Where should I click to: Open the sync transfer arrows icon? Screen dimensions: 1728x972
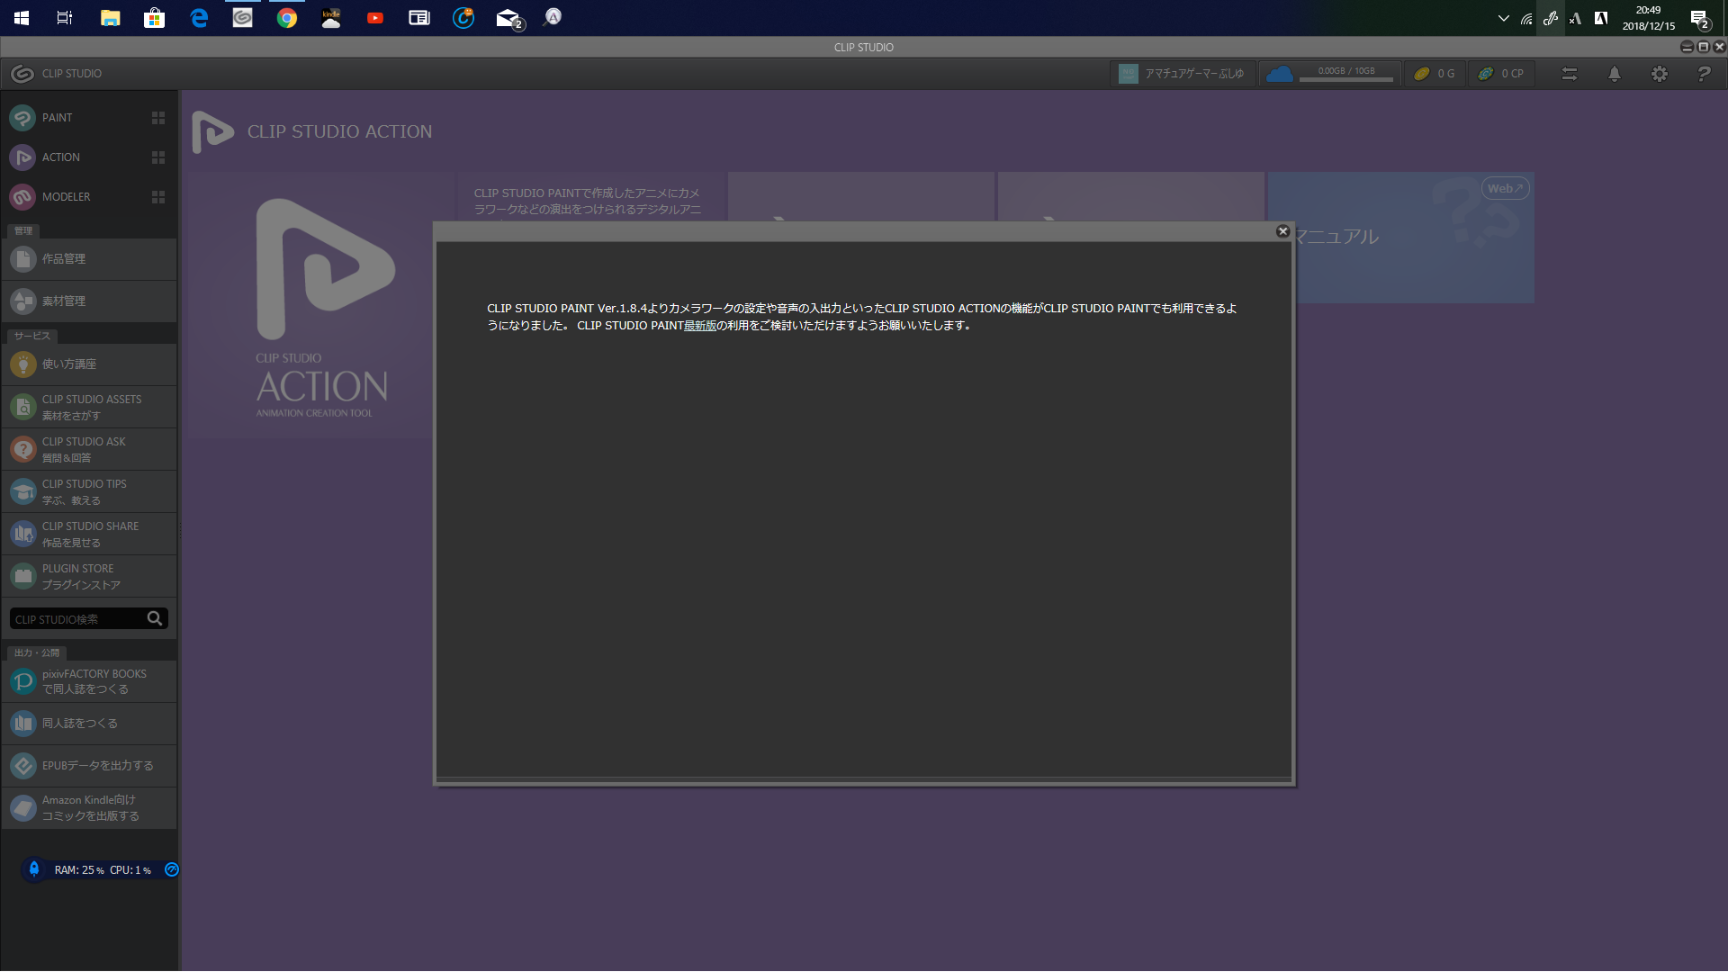(x=1569, y=74)
